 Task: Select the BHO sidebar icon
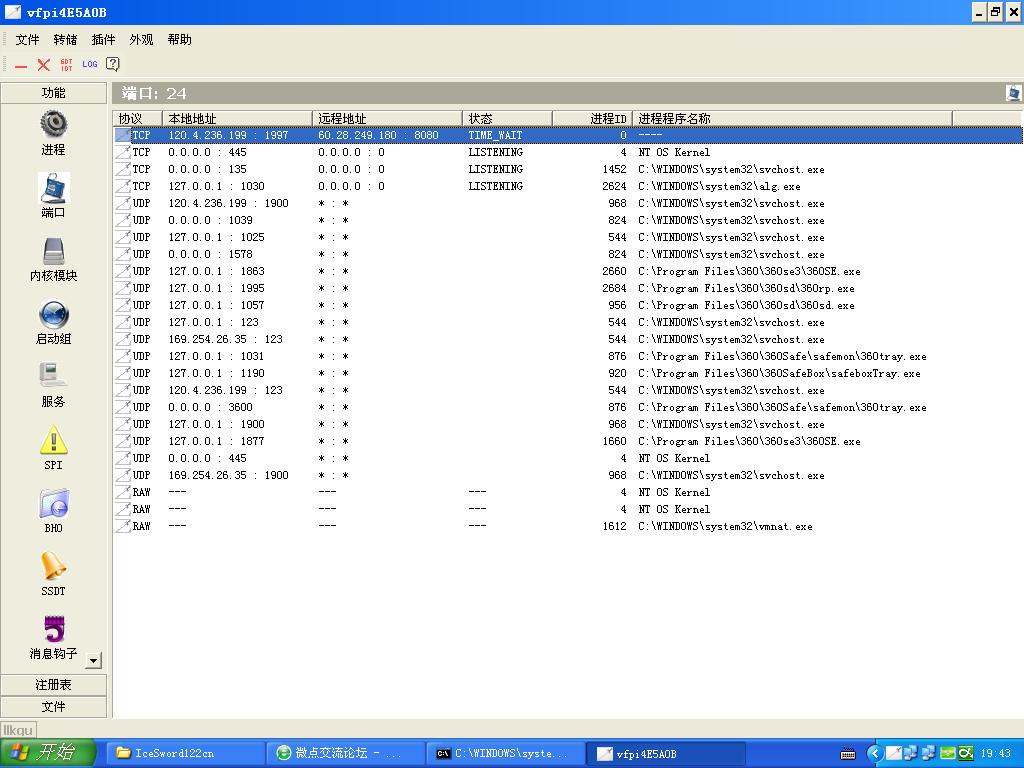tap(53, 504)
